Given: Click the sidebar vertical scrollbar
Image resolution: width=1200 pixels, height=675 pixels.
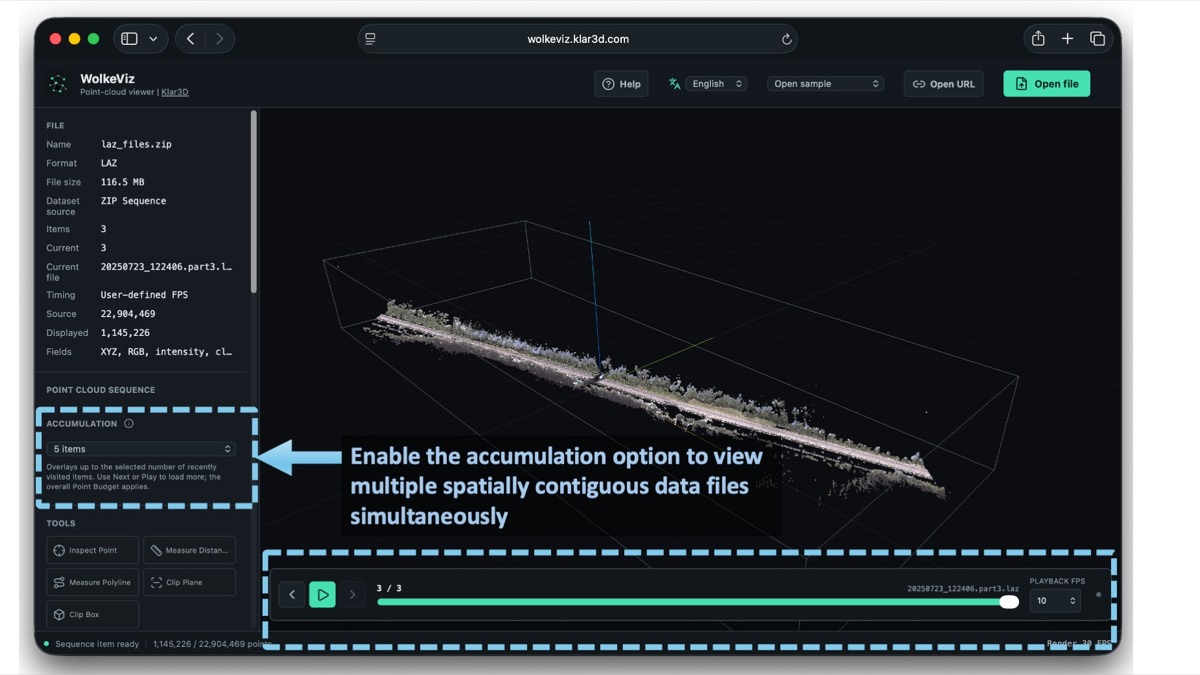Looking at the screenshot, I should [254, 200].
